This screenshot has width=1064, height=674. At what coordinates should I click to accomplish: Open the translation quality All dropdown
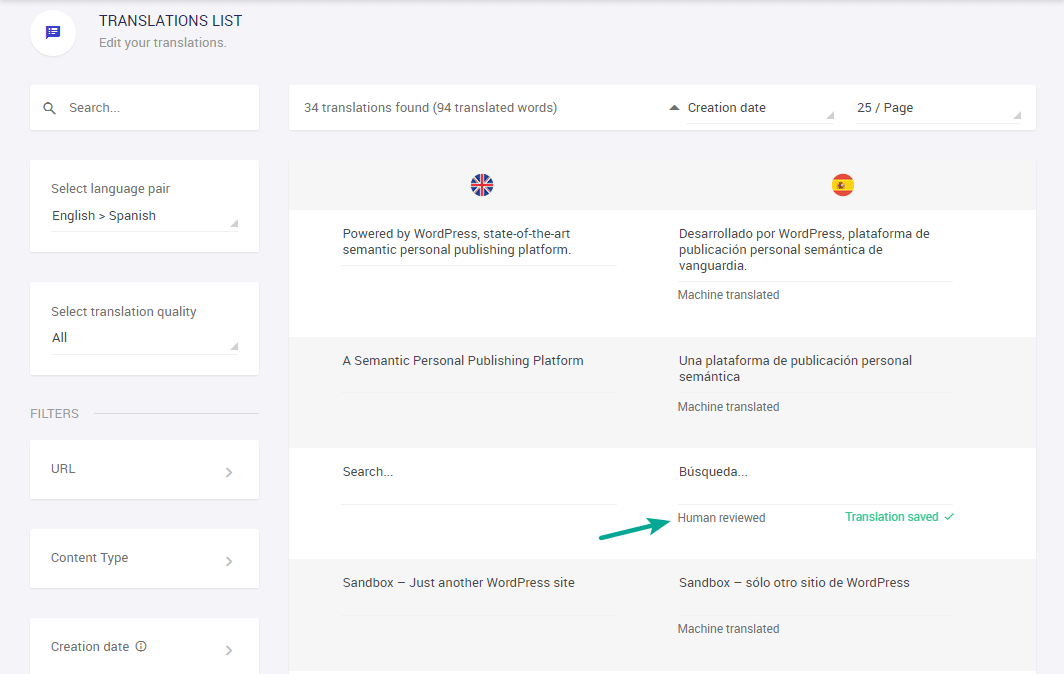(144, 338)
